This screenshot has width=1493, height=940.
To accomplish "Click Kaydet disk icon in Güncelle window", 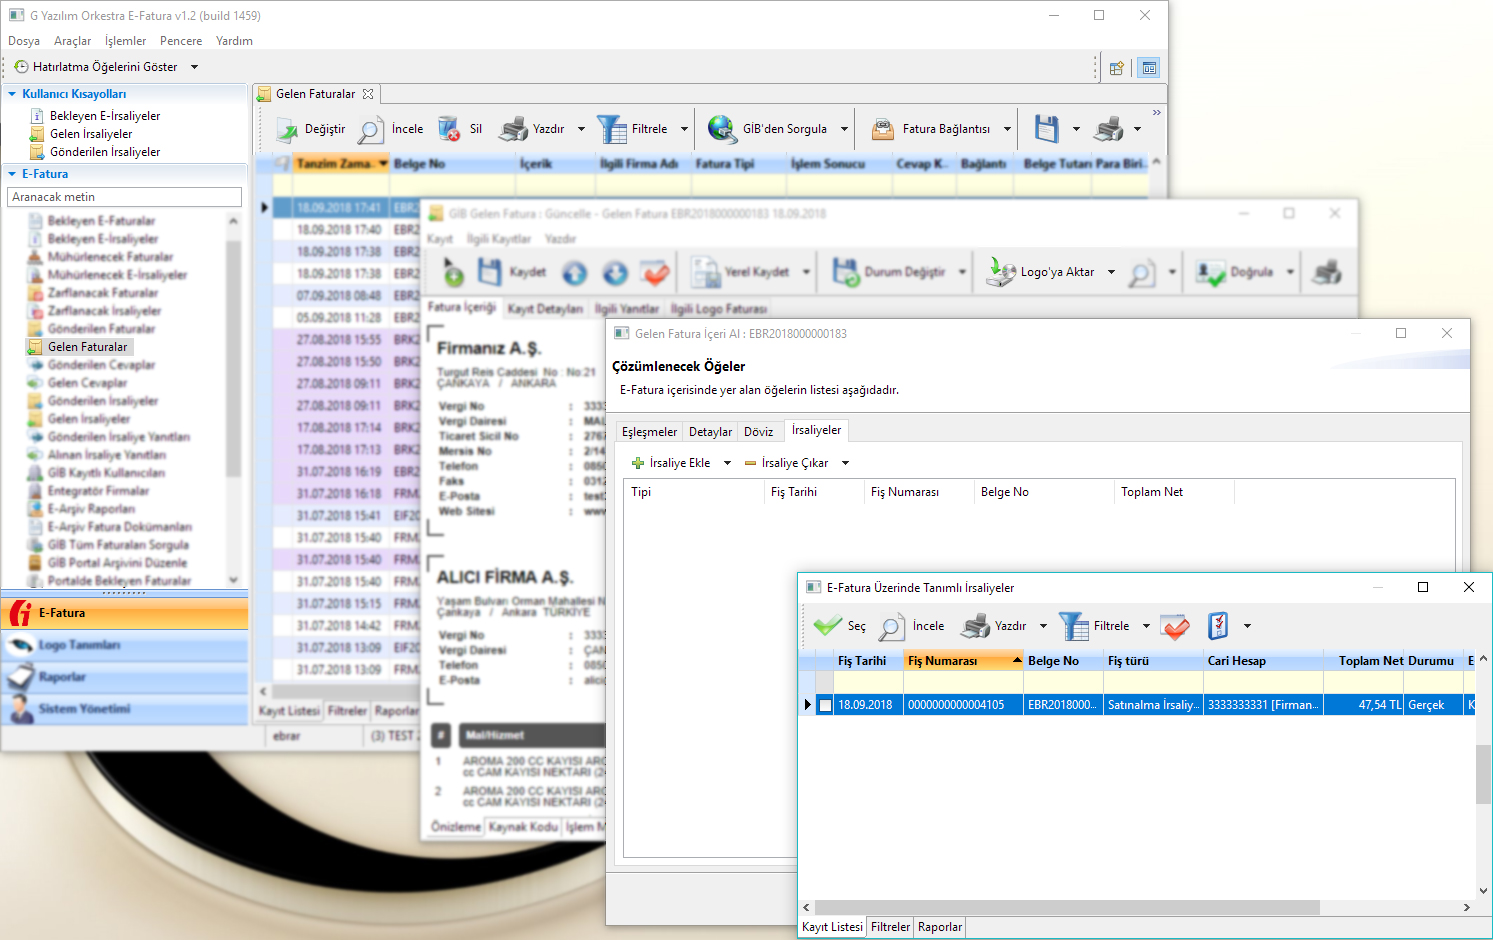I will click(x=489, y=272).
